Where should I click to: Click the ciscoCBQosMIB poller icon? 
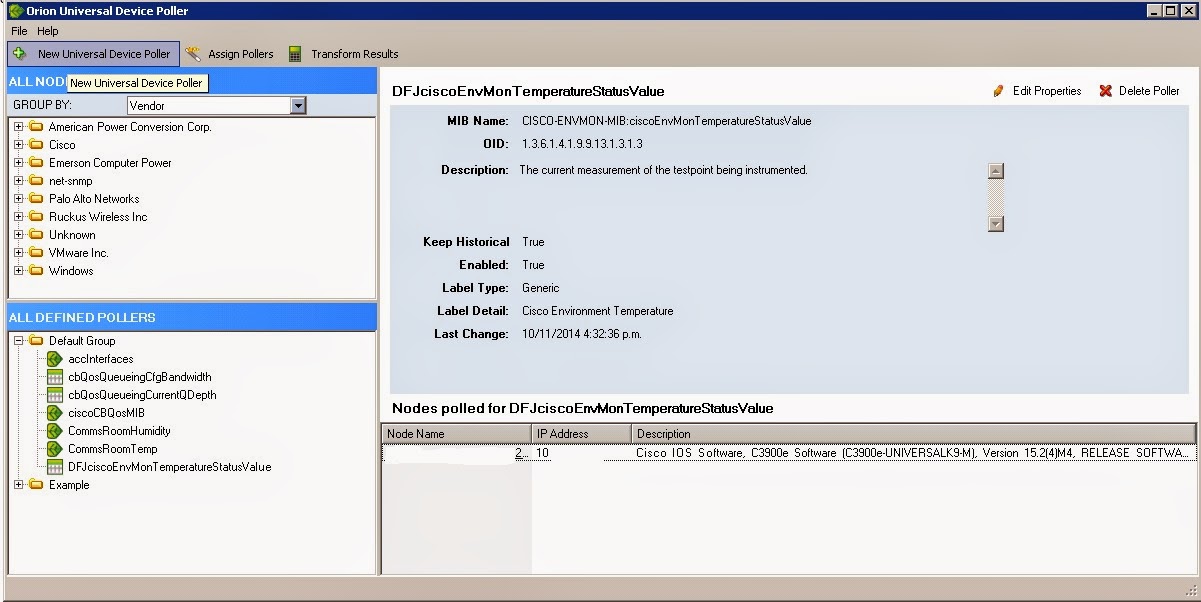55,413
